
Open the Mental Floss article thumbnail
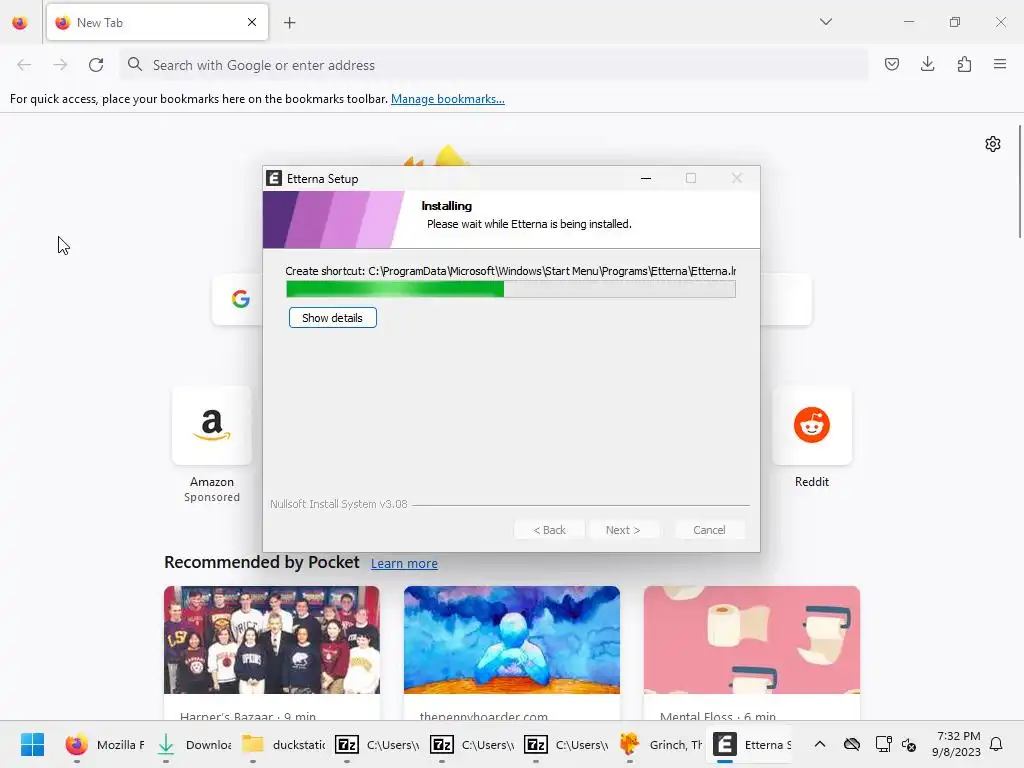click(x=752, y=639)
